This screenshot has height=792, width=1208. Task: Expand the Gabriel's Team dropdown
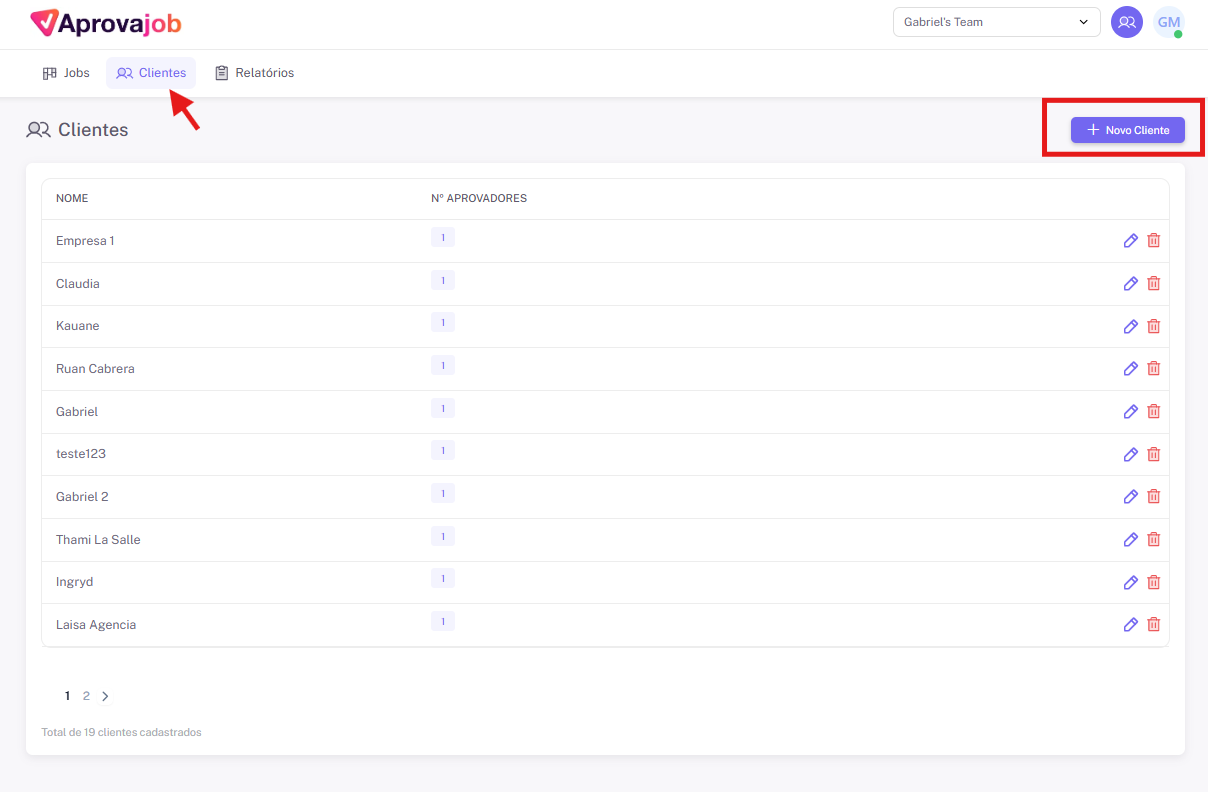pyautogui.click(x=996, y=22)
